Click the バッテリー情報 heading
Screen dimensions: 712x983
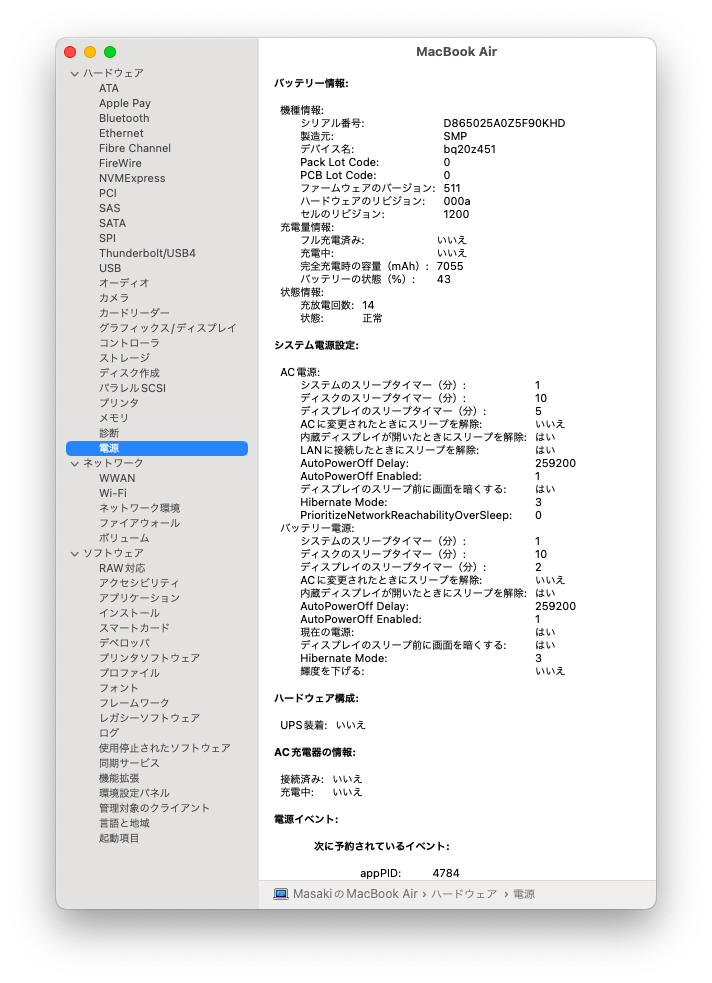coord(312,83)
